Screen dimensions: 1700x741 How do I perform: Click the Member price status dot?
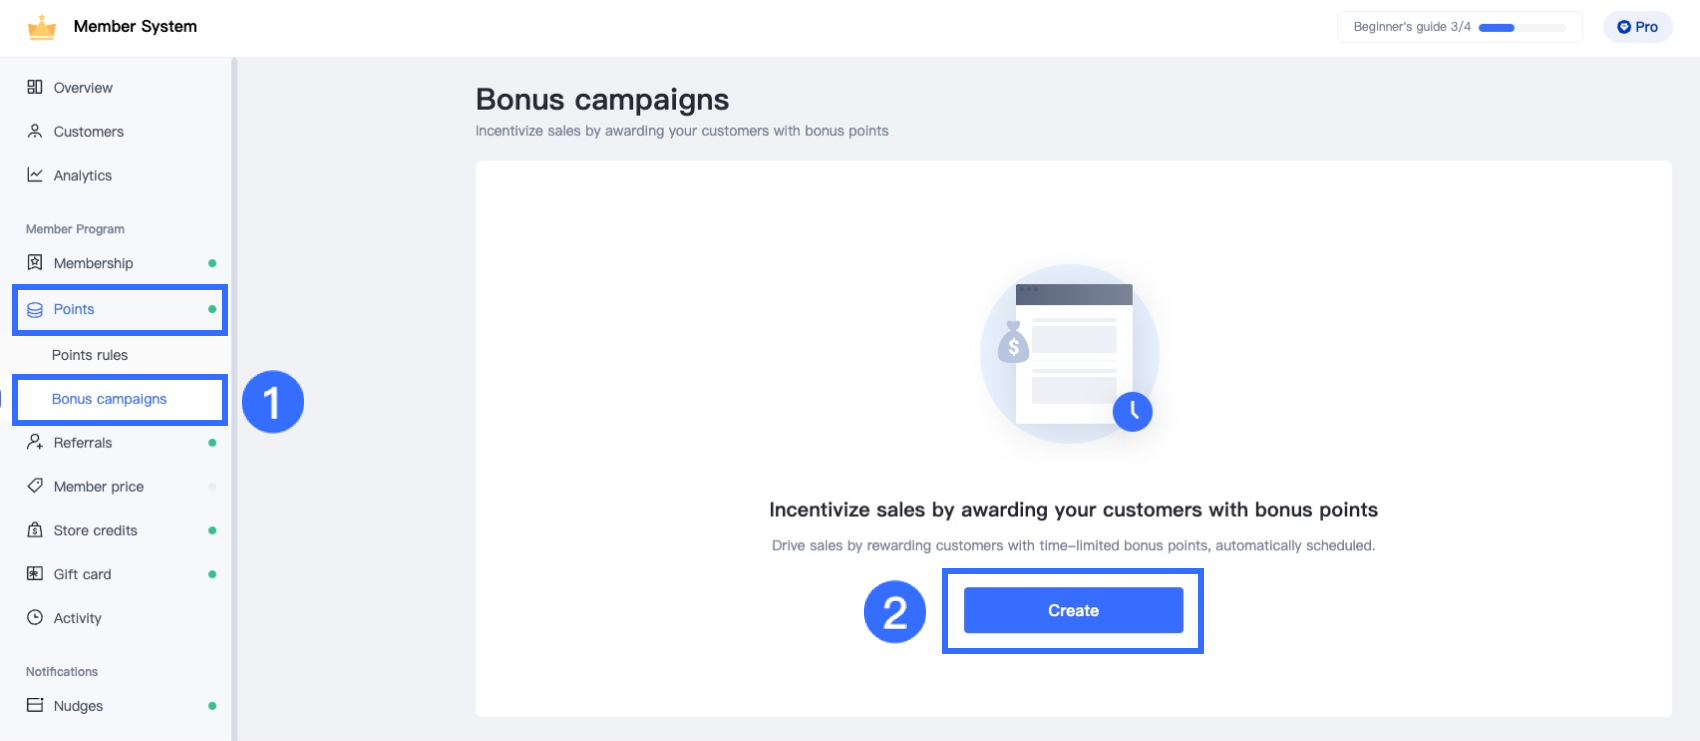(x=212, y=487)
